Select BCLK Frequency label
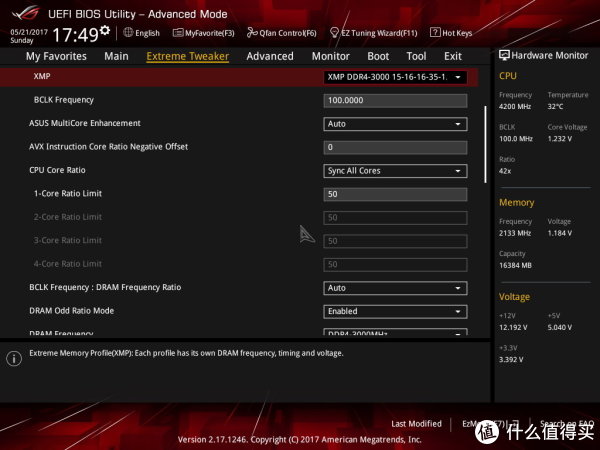The image size is (600, 450). click(x=64, y=100)
